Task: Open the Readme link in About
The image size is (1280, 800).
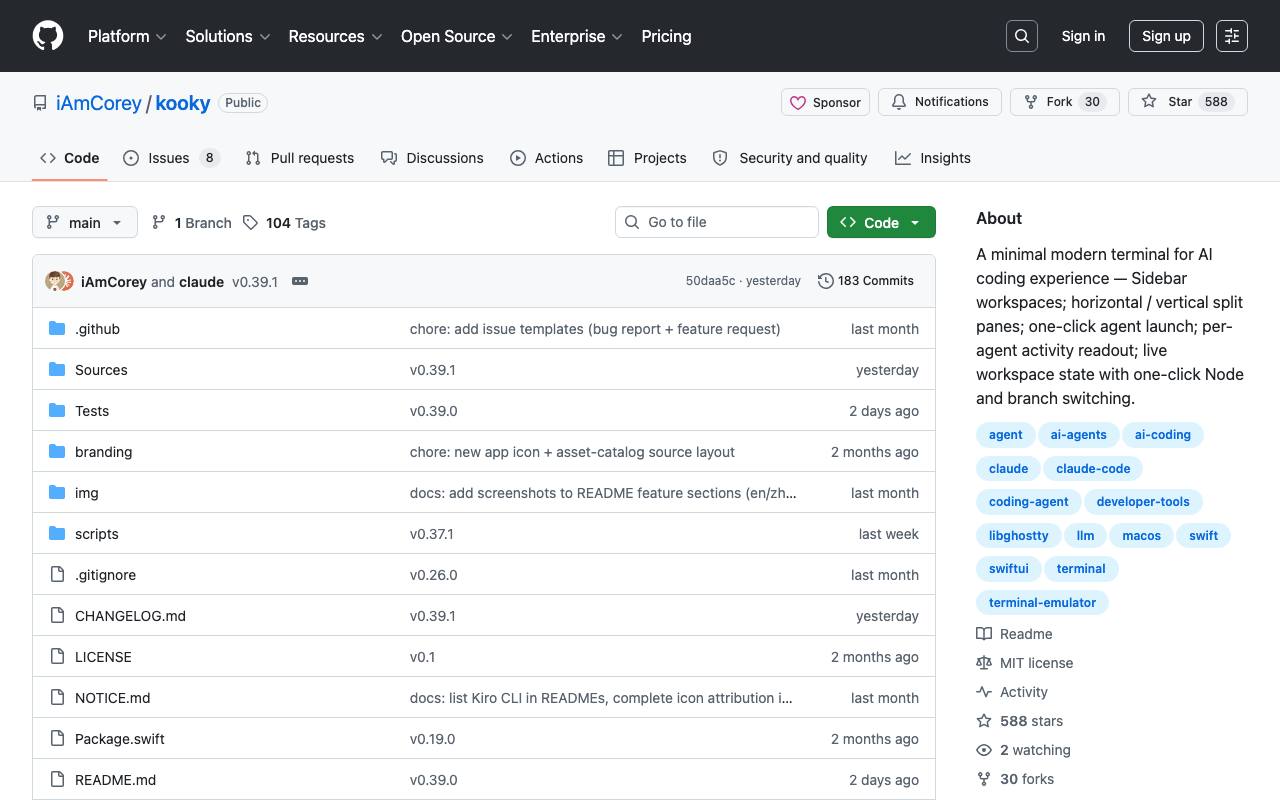Action: click(x=1014, y=634)
